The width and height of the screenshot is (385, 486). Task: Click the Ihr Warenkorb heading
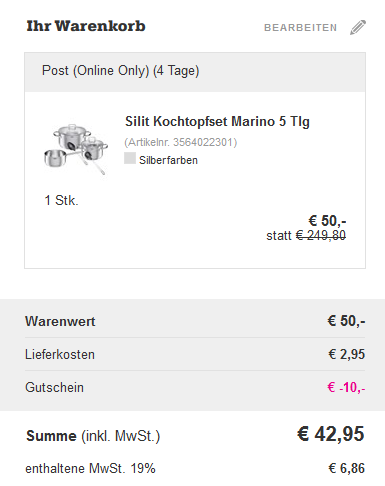click(x=86, y=26)
